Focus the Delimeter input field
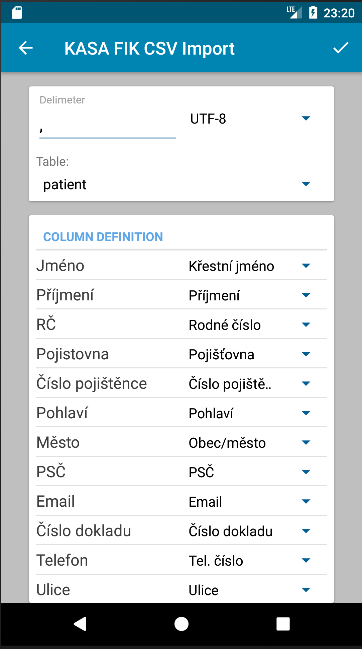 tap(108, 125)
